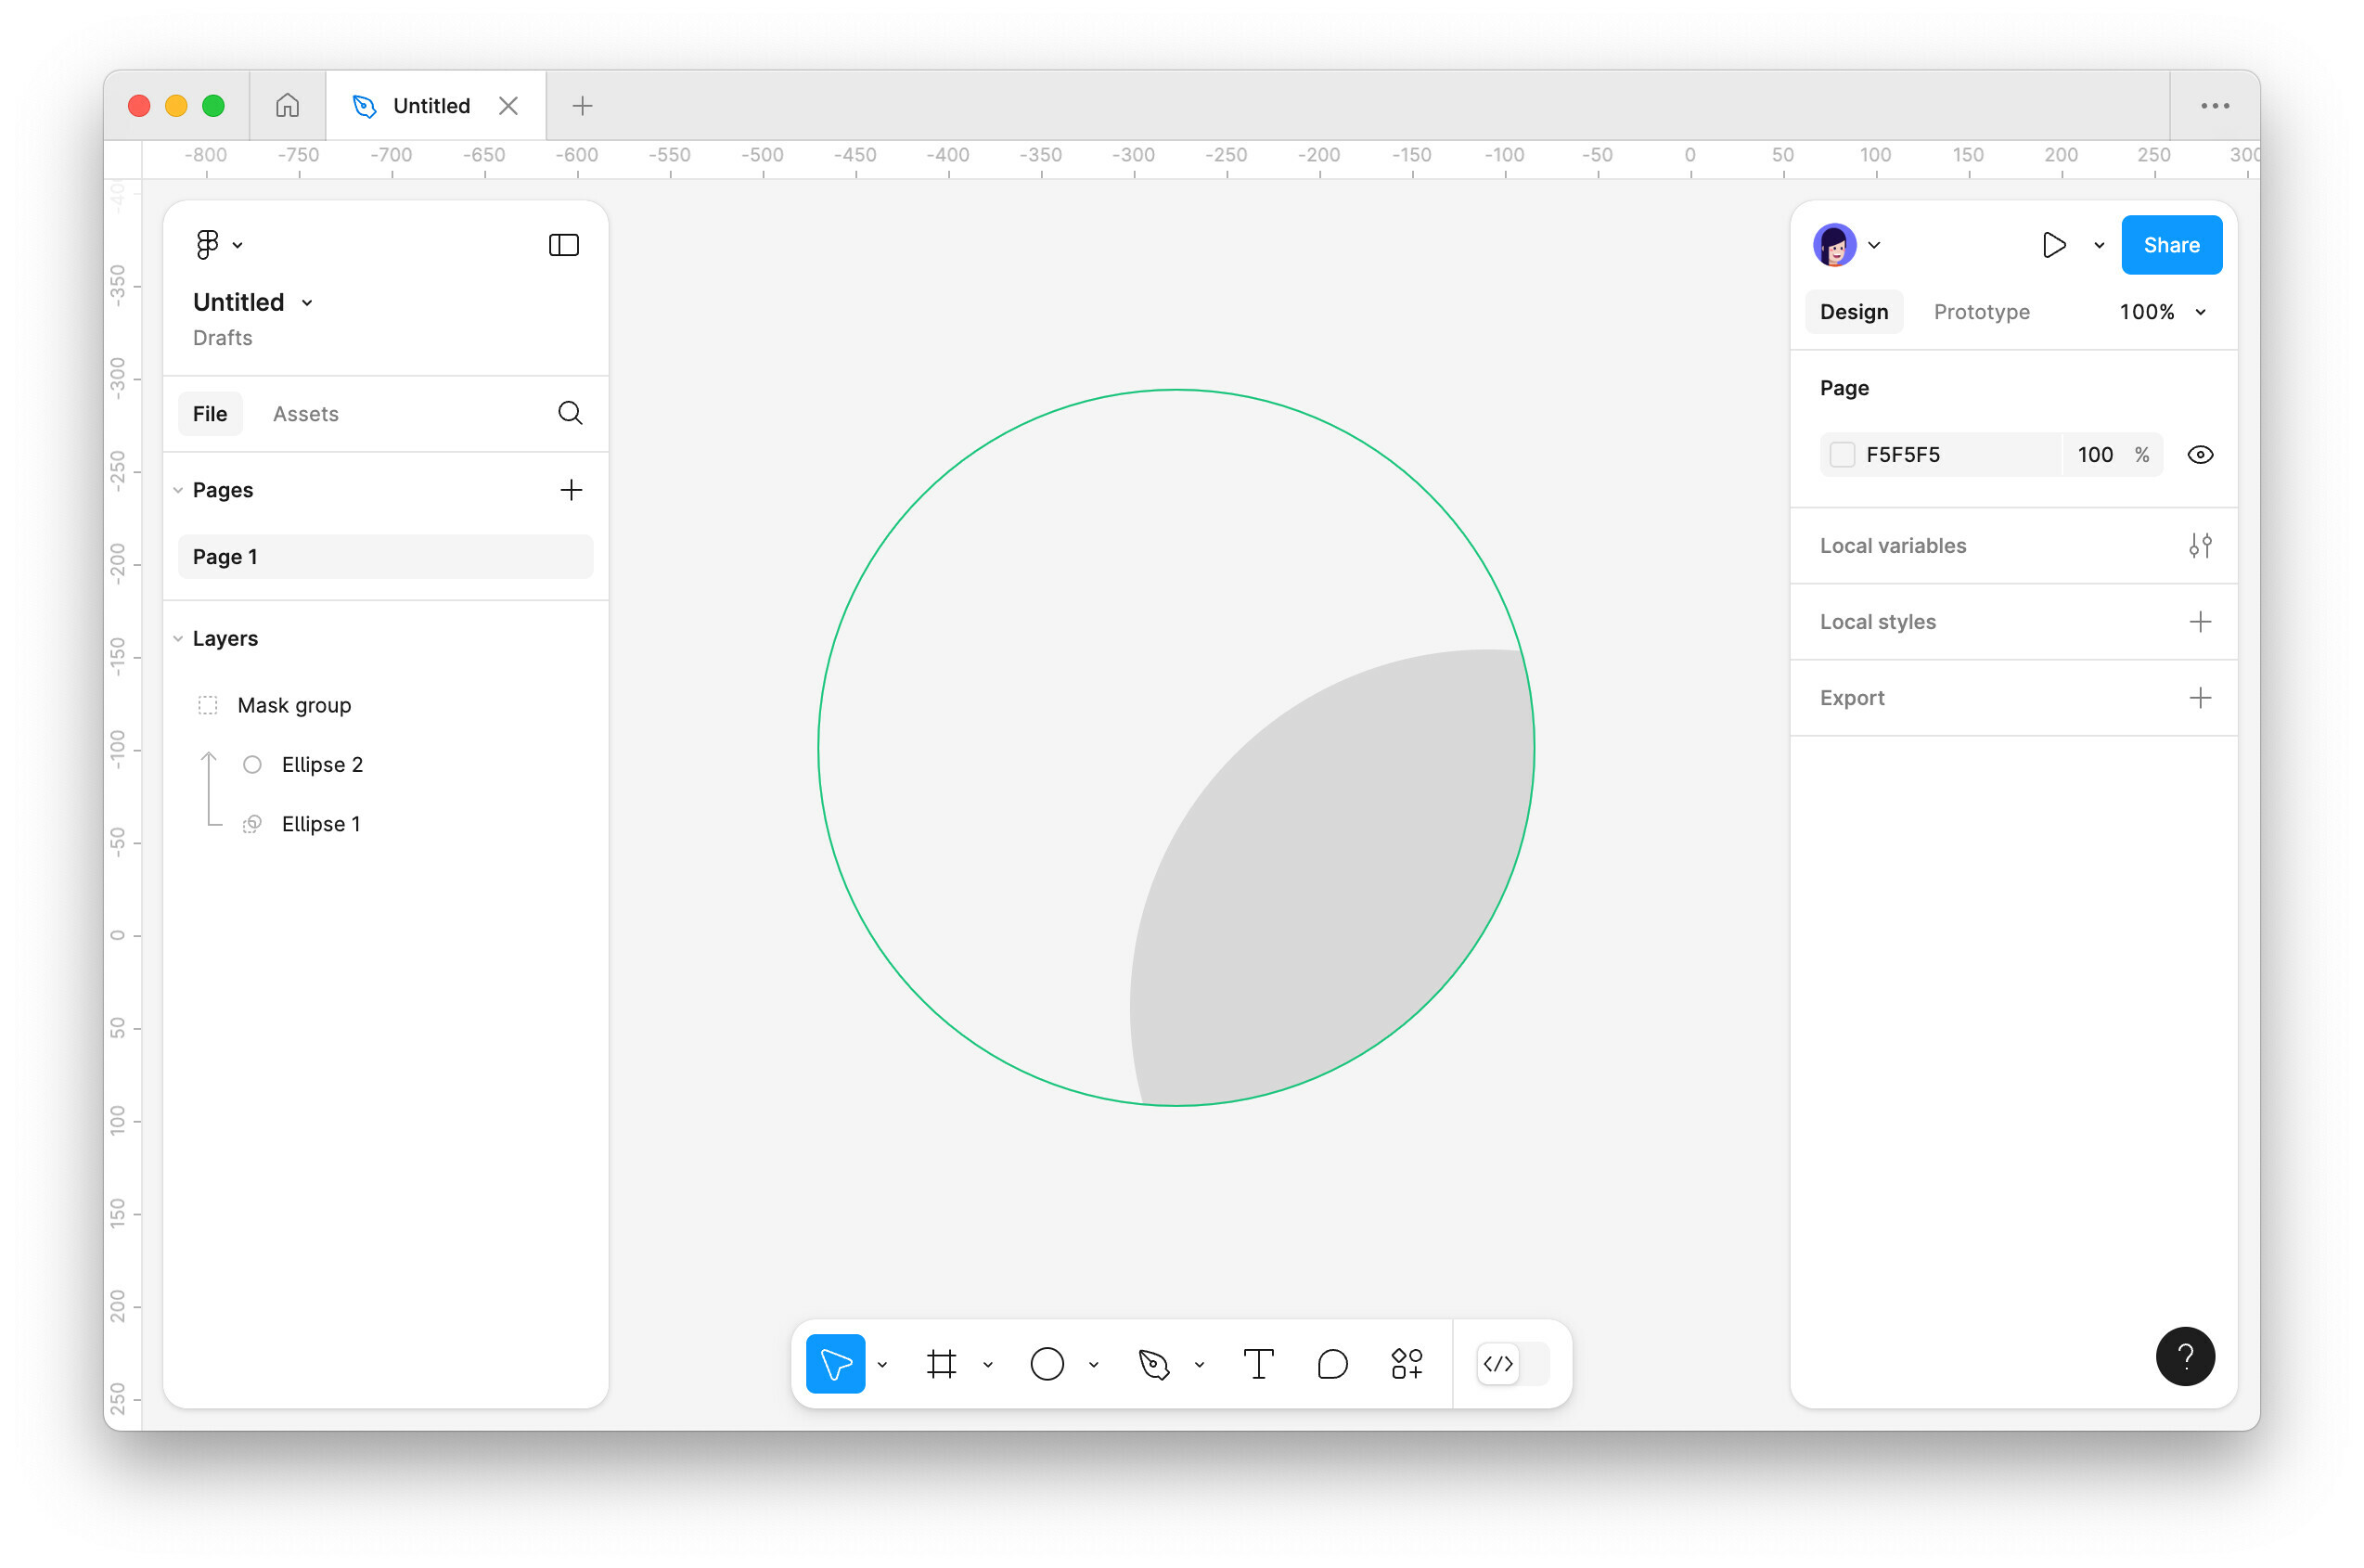Switch to the Assets tab

pos(306,414)
